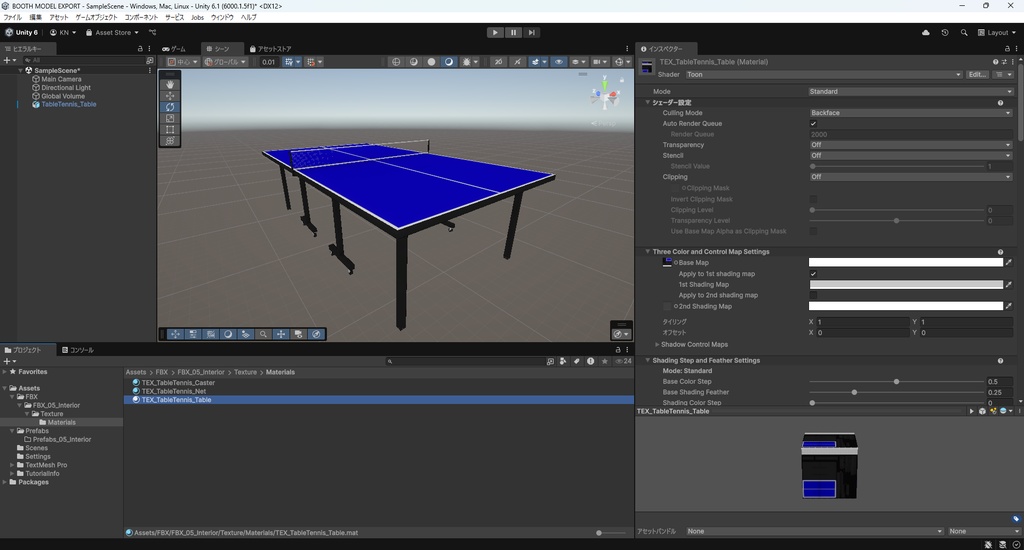Select the Rotate tool
The width and height of the screenshot is (1024, 550).
click(170, 107)
